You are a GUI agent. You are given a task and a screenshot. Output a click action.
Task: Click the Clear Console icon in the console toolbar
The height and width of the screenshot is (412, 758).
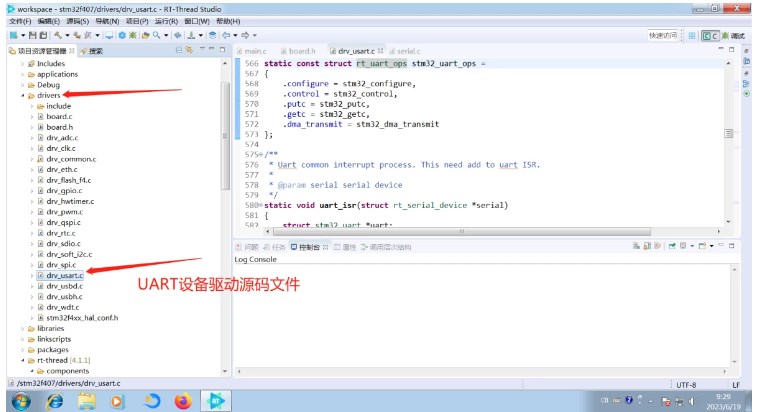[636, 246]
